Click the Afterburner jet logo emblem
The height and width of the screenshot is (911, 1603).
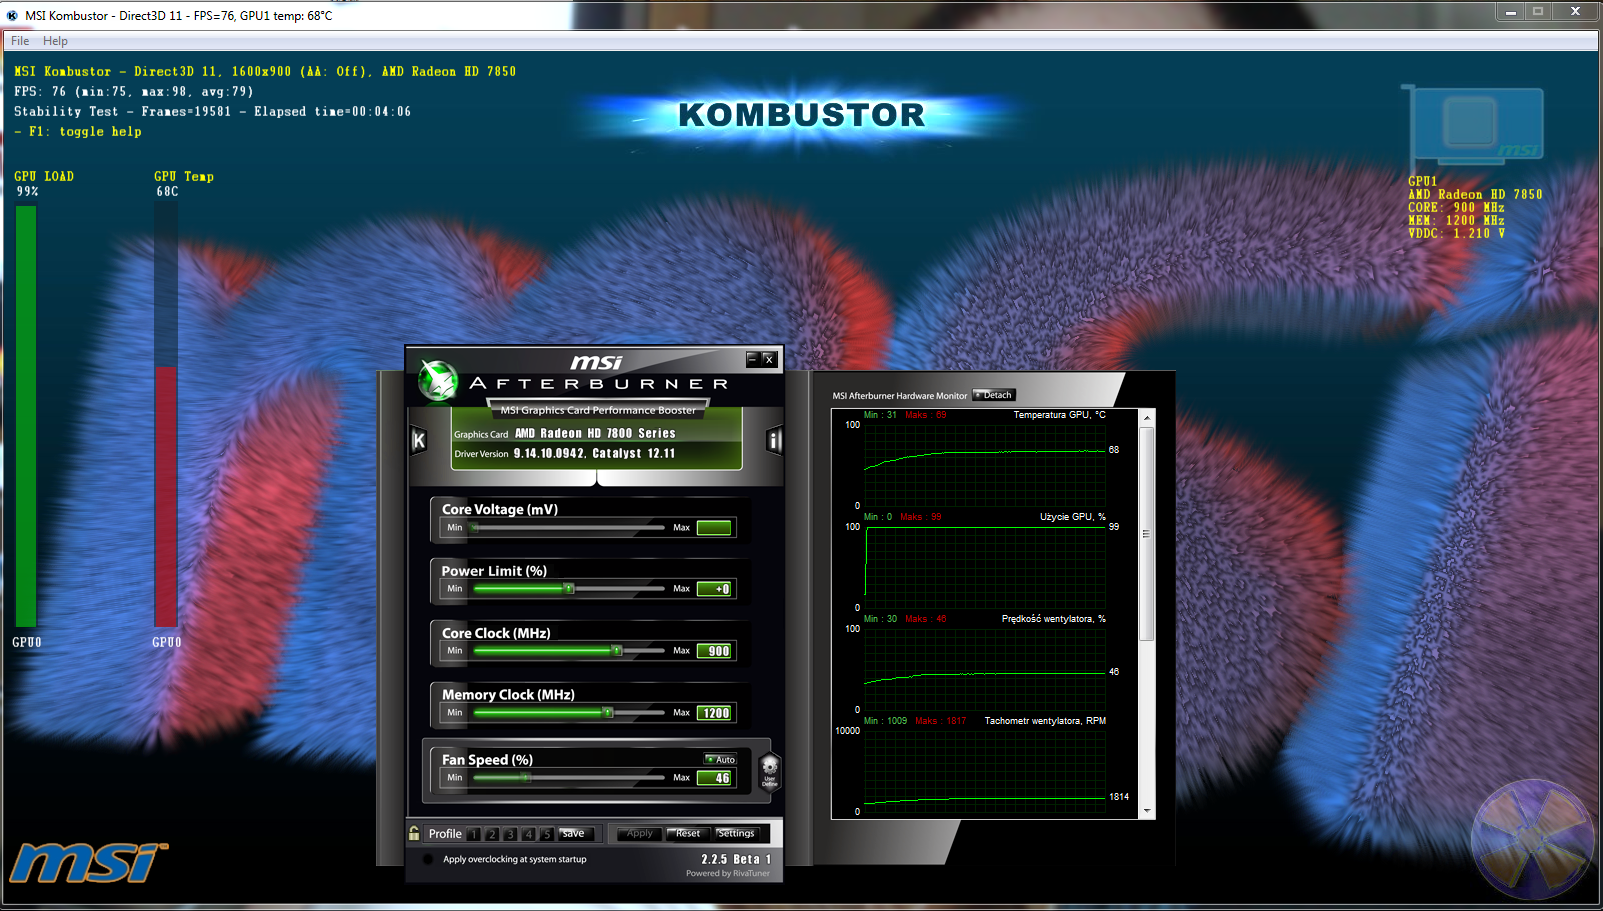(x=437, y=380)
